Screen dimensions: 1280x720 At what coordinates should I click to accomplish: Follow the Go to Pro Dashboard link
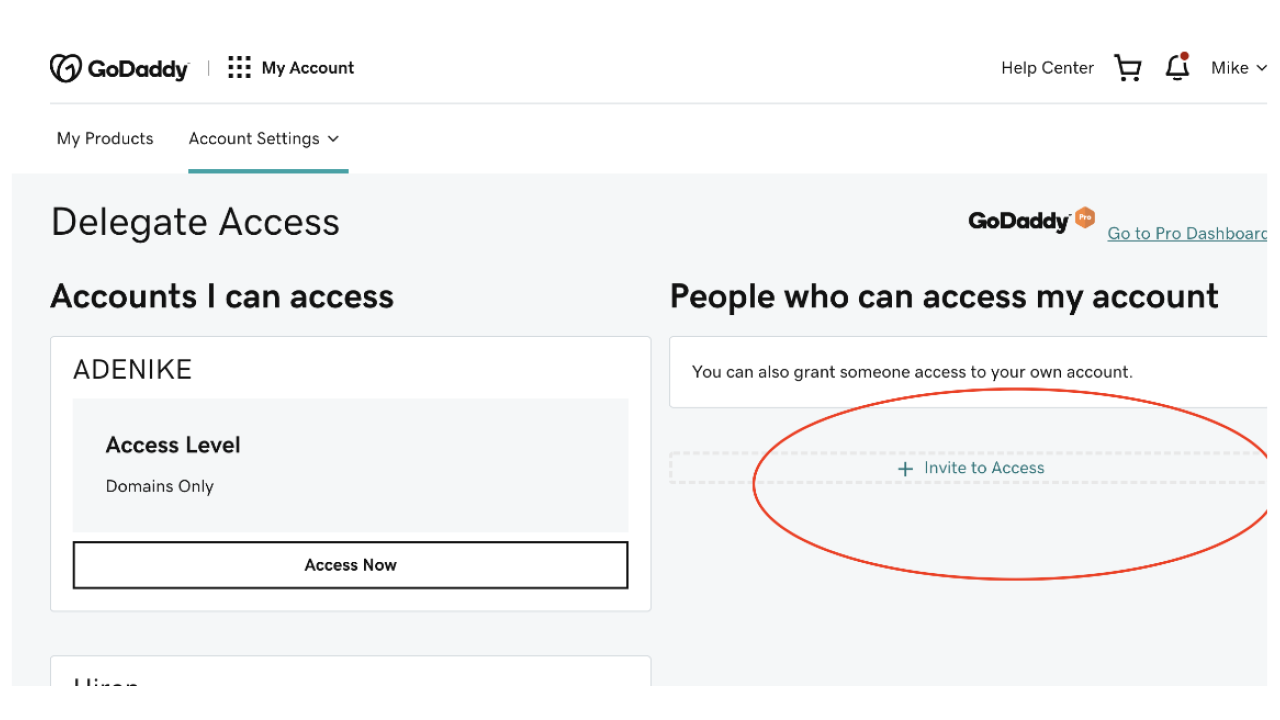click(x=1187, y=234)
